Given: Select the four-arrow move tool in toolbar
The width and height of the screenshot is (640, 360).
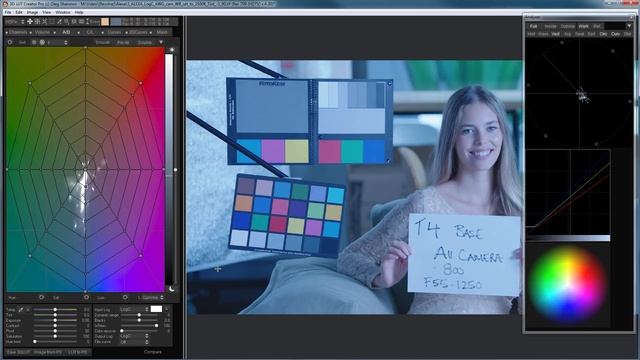Looking at the screenshot, I should (30, 22).
